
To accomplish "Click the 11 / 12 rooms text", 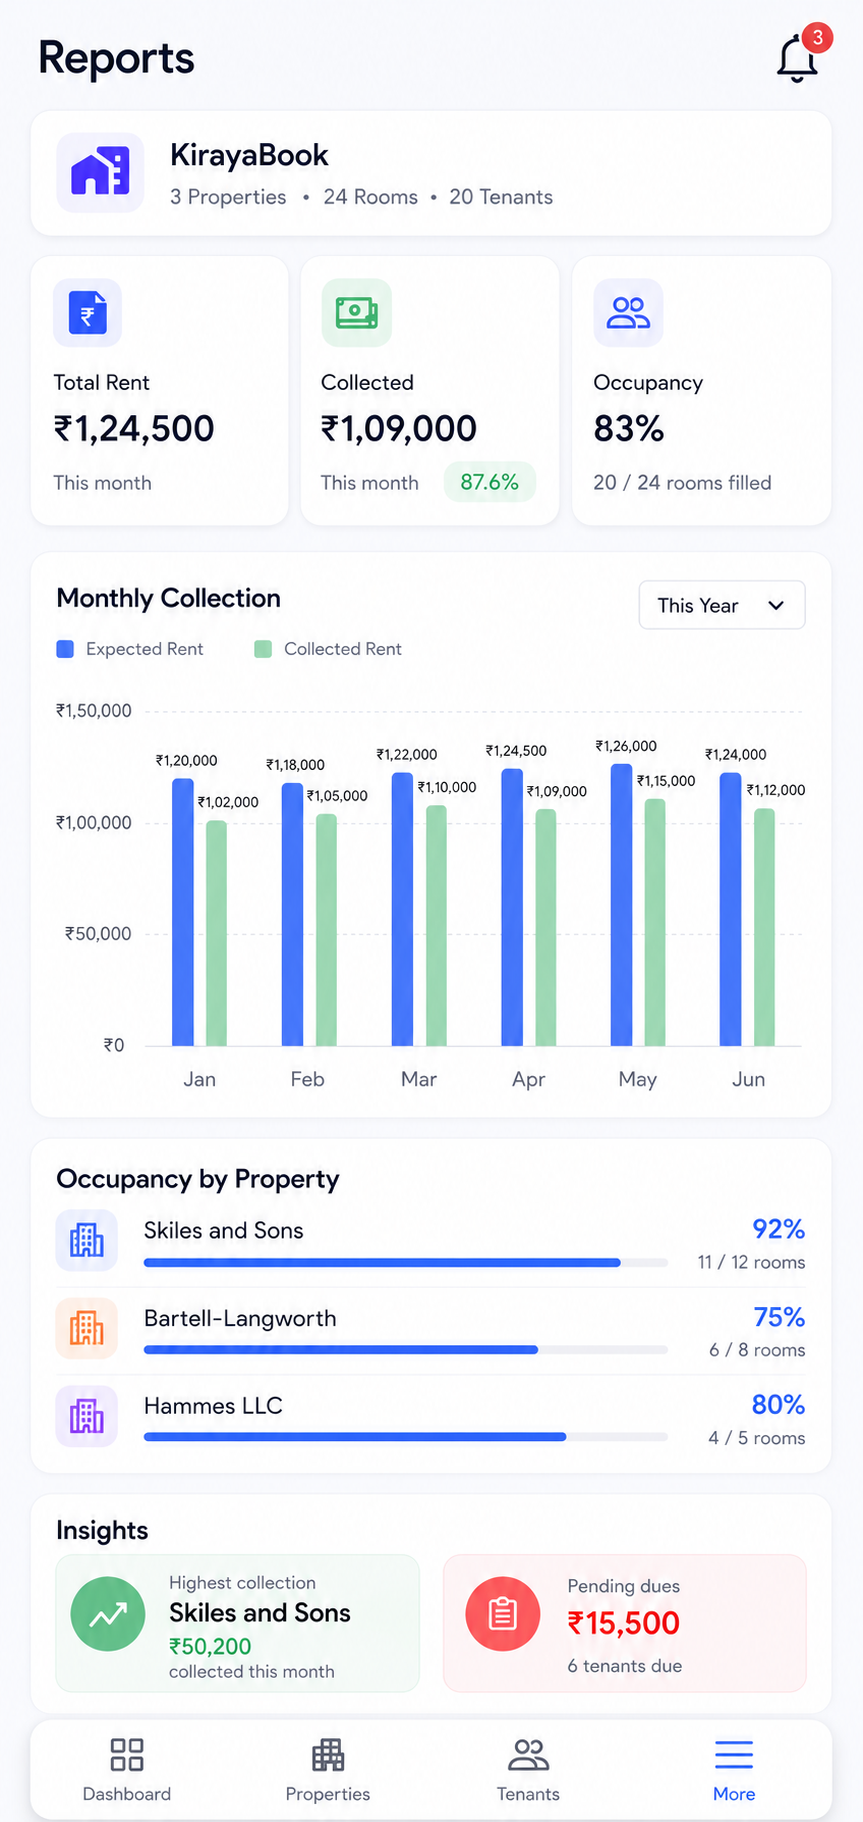I will point(751,1262).
